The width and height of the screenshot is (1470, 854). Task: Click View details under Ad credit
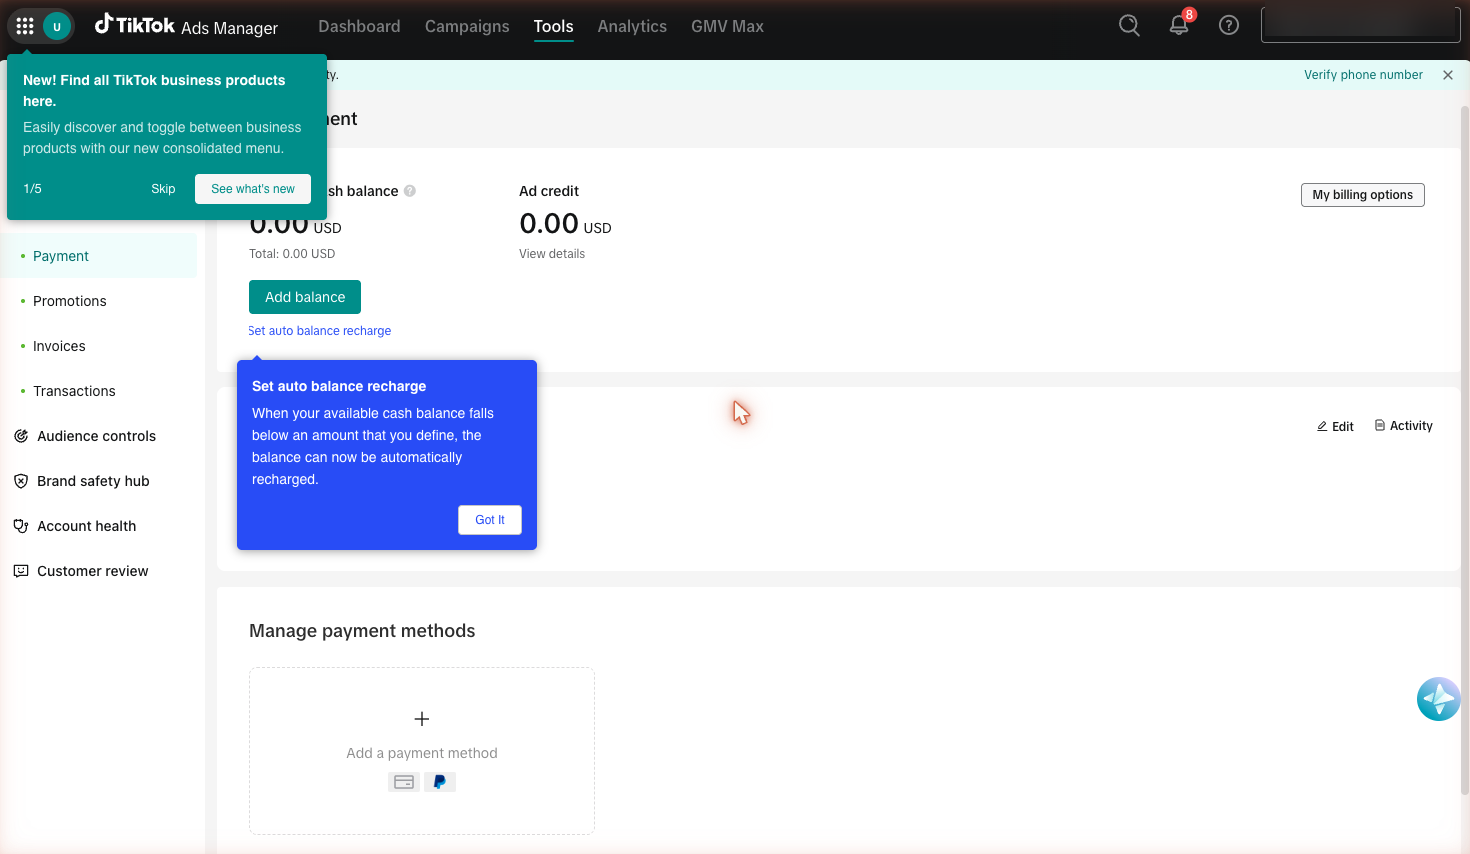coord(552,254)
